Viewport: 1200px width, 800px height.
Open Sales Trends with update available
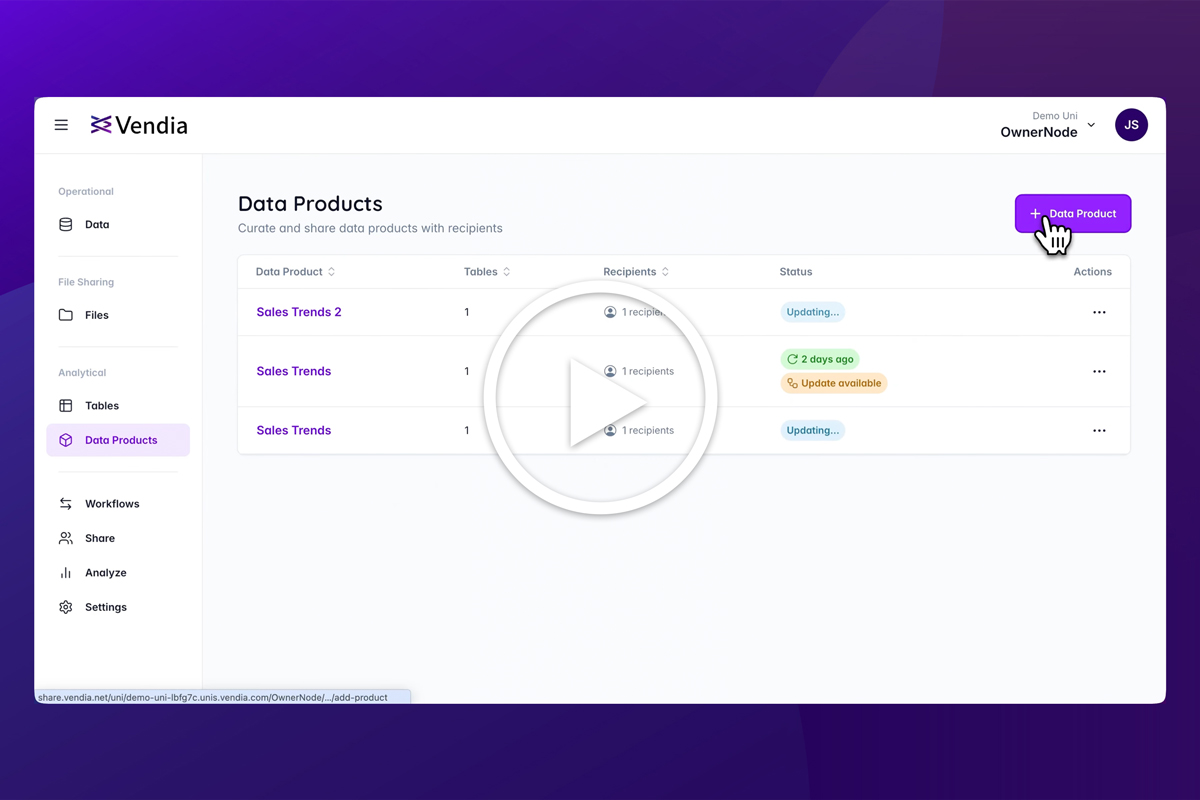click(294, 371)
